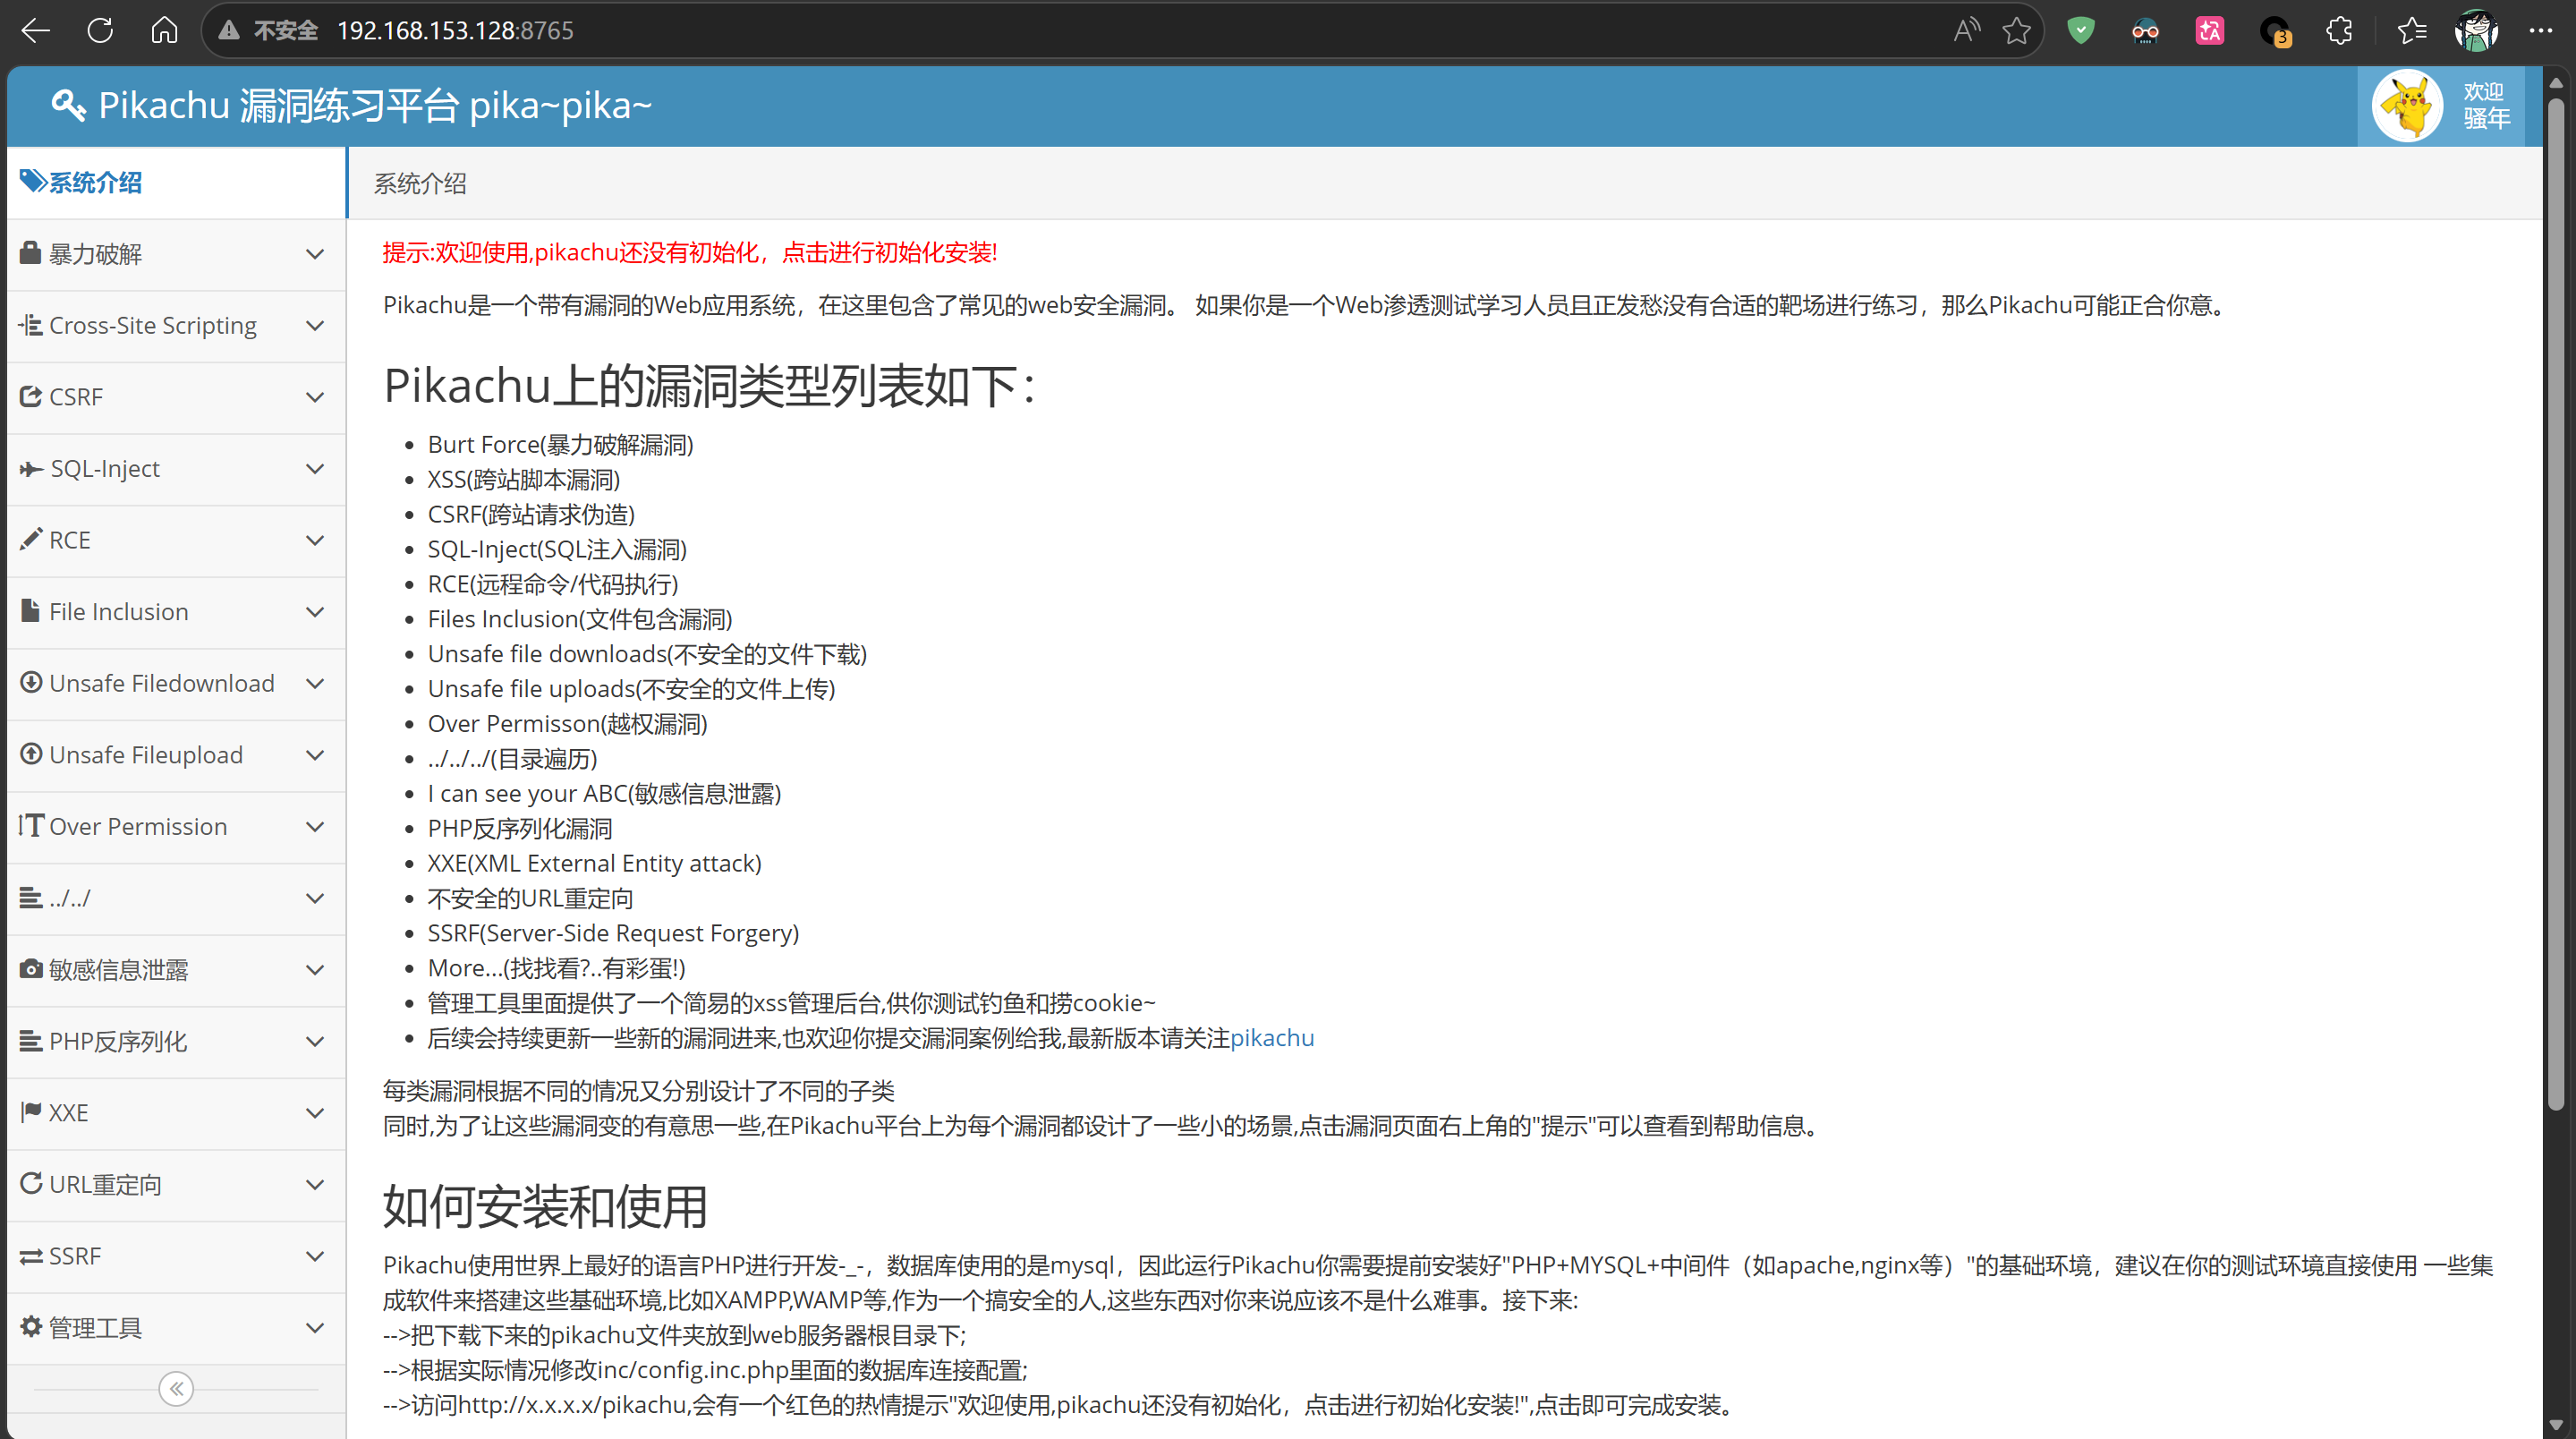Click the favorite star icon in address bar

[2016, 30]
